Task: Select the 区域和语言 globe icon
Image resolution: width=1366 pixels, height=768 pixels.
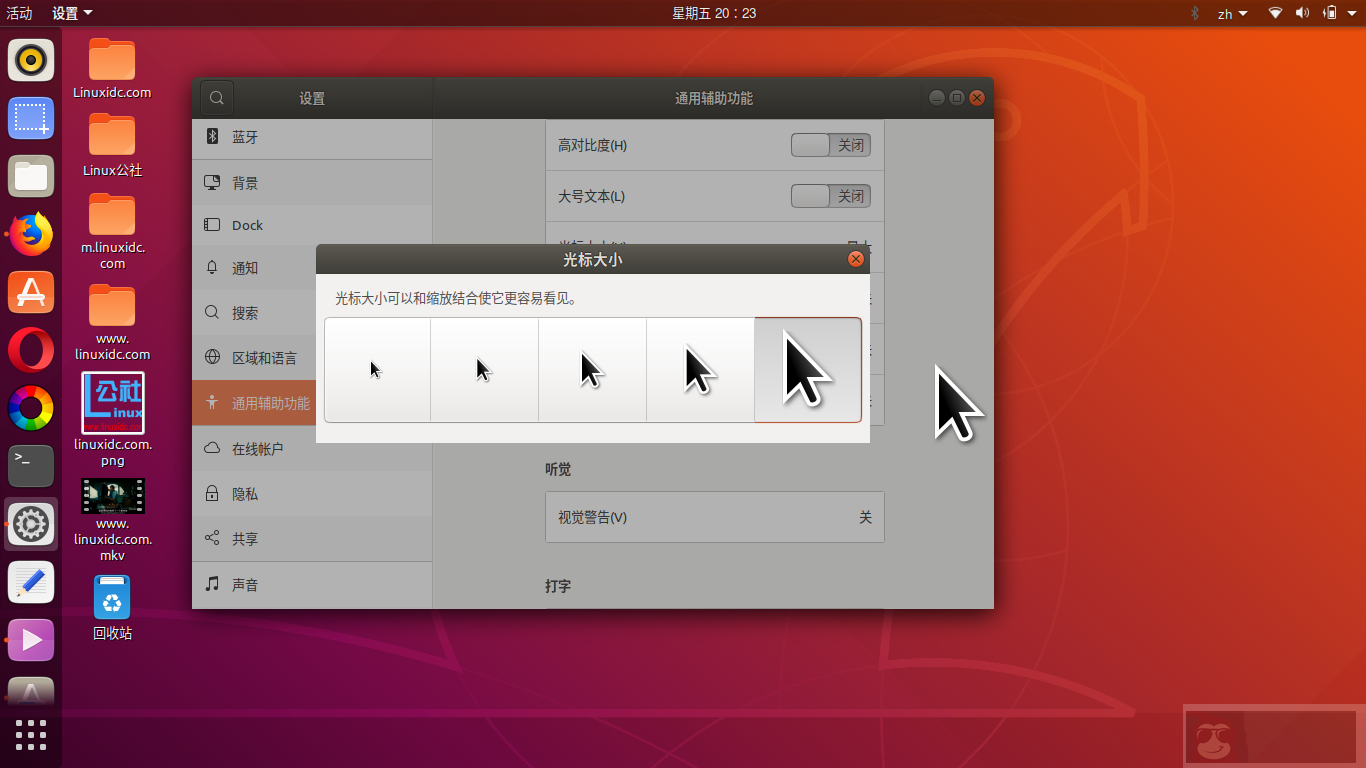Action: (212, 357)
